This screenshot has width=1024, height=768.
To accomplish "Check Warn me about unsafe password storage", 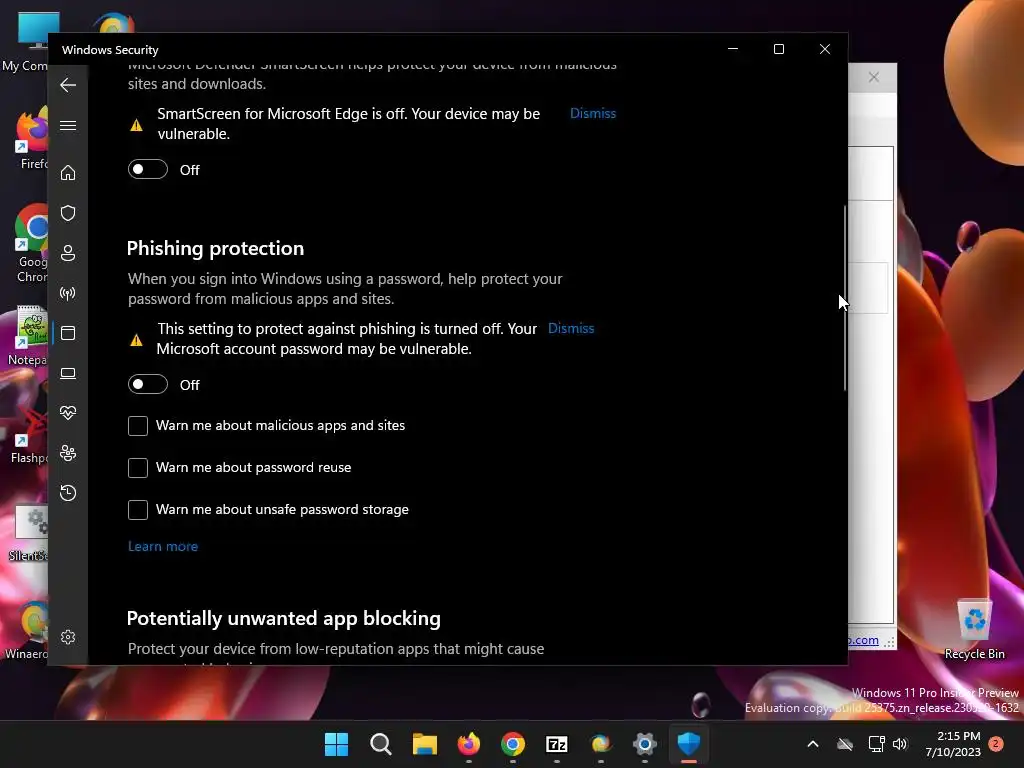I will tap(138, 509).
